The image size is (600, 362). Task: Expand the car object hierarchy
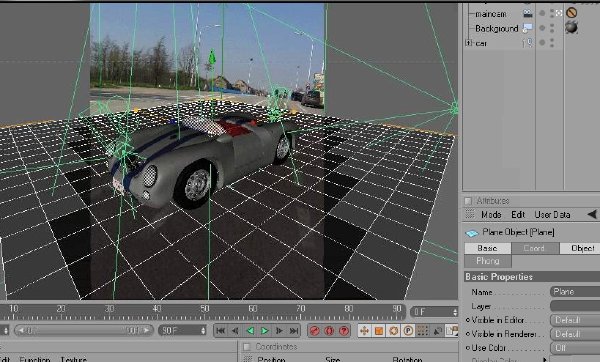468,42
